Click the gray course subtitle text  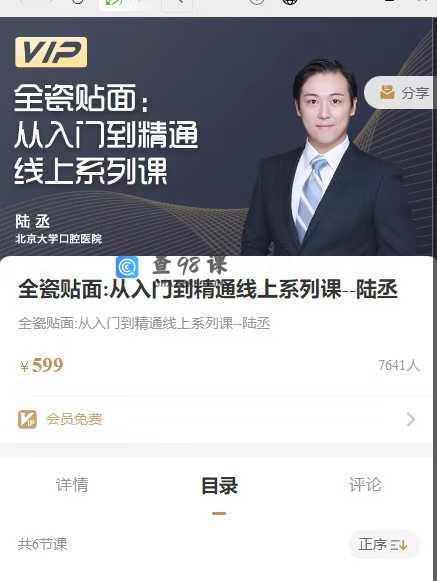144,323
